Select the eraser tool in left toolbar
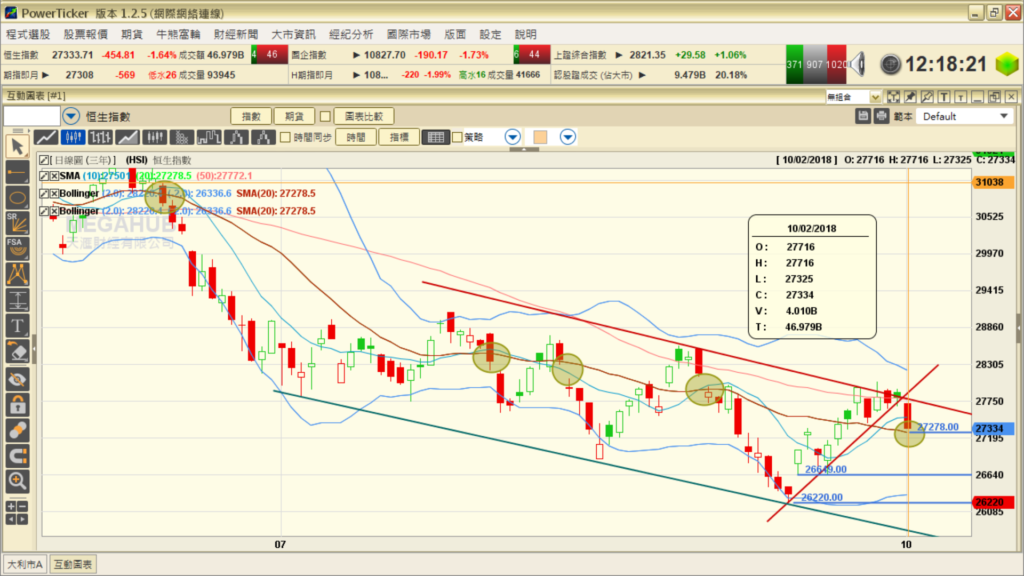1024x576 pixels. 18,352
